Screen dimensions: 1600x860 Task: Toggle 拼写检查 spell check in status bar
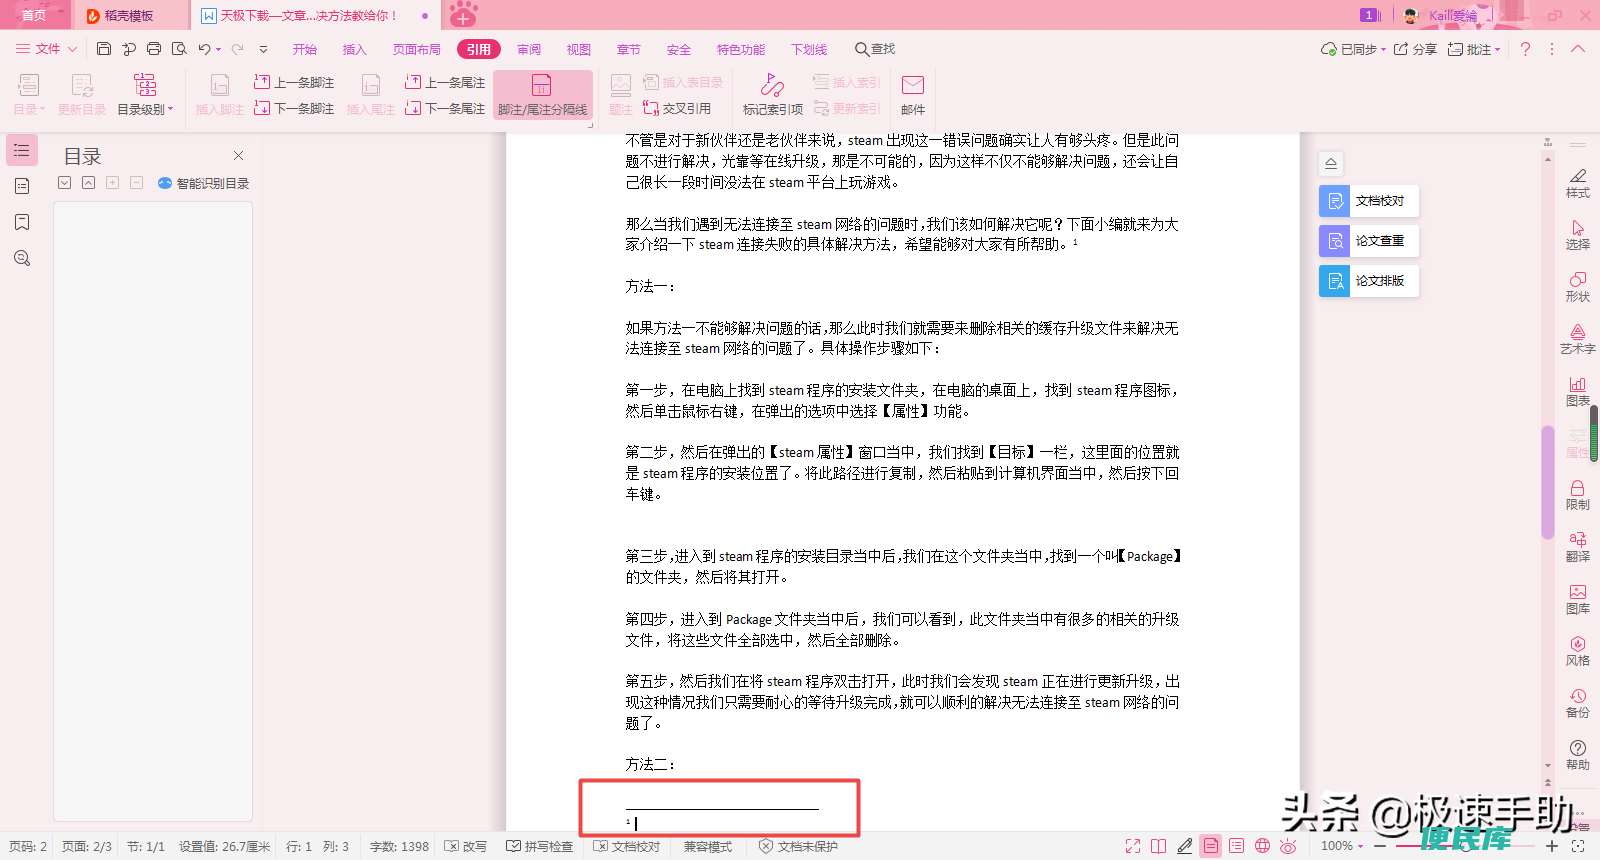(540, 846)
